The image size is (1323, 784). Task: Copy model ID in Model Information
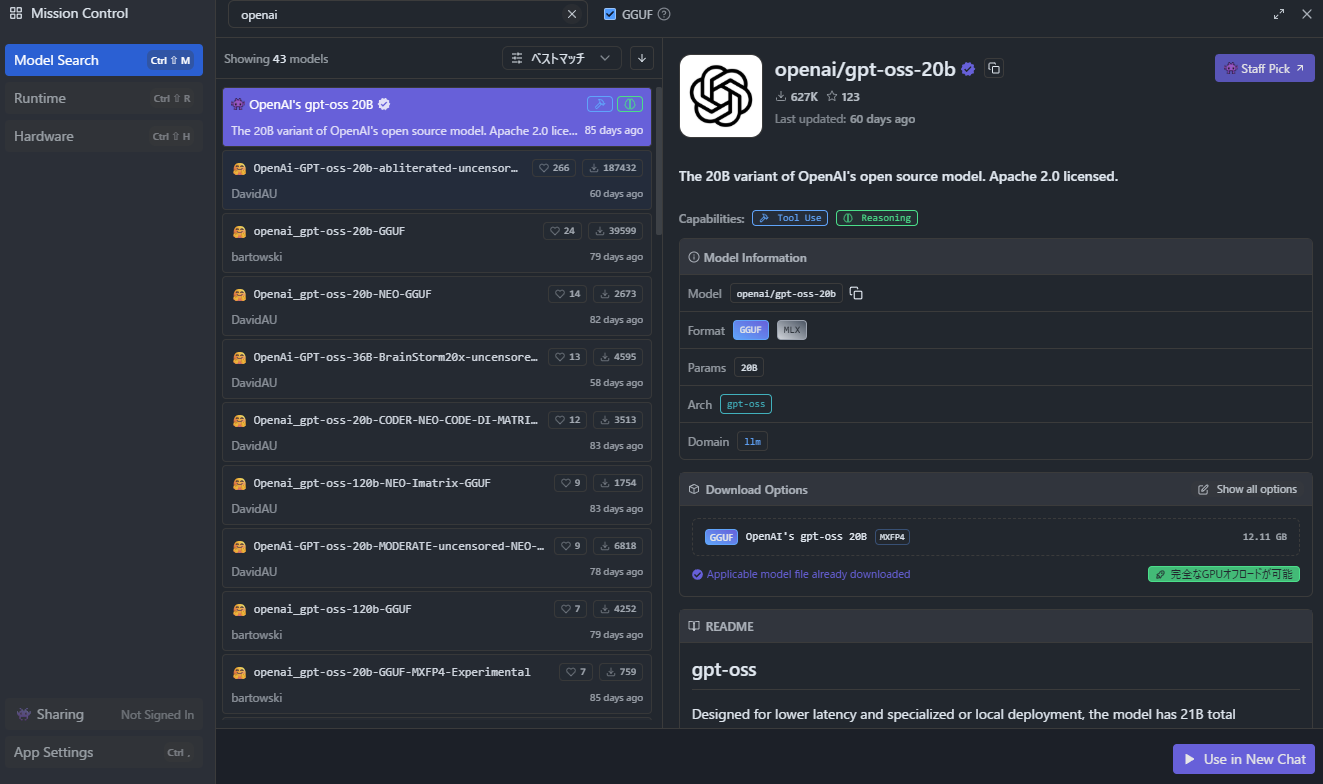point(856,294)
